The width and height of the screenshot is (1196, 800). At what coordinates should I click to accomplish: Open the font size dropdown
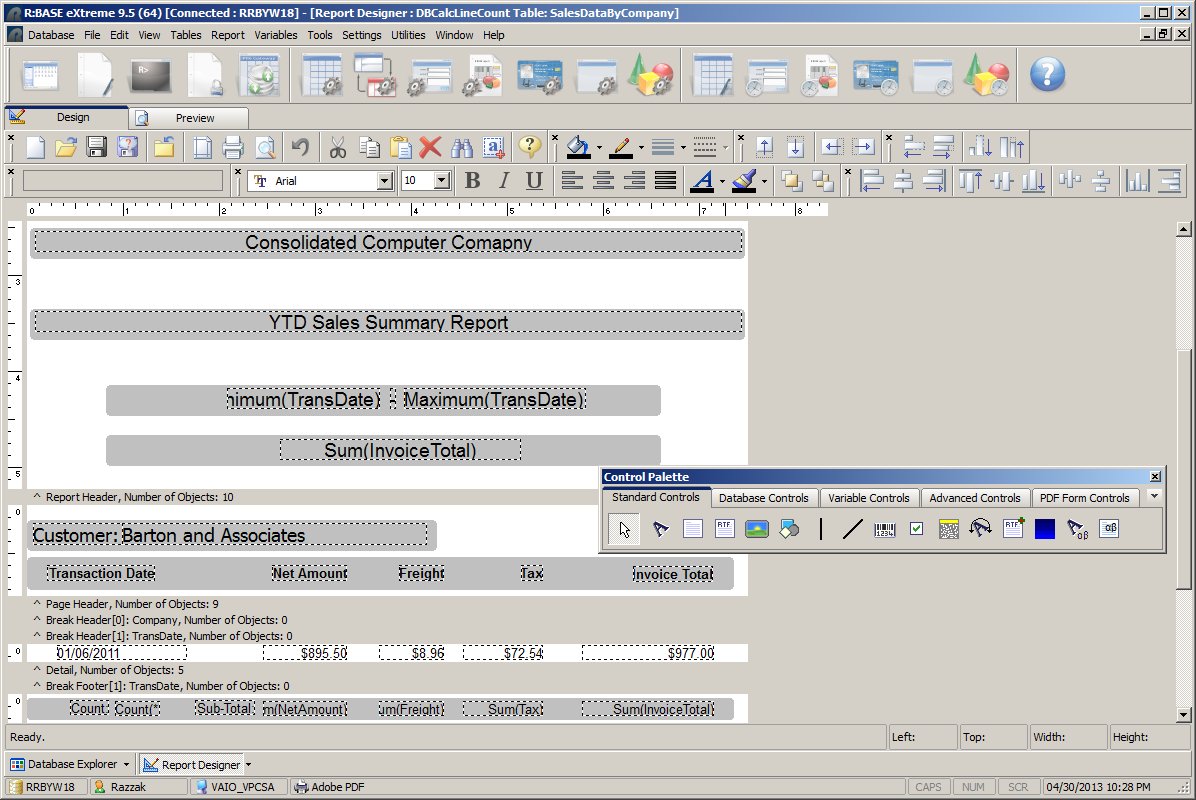pos(442,181)
